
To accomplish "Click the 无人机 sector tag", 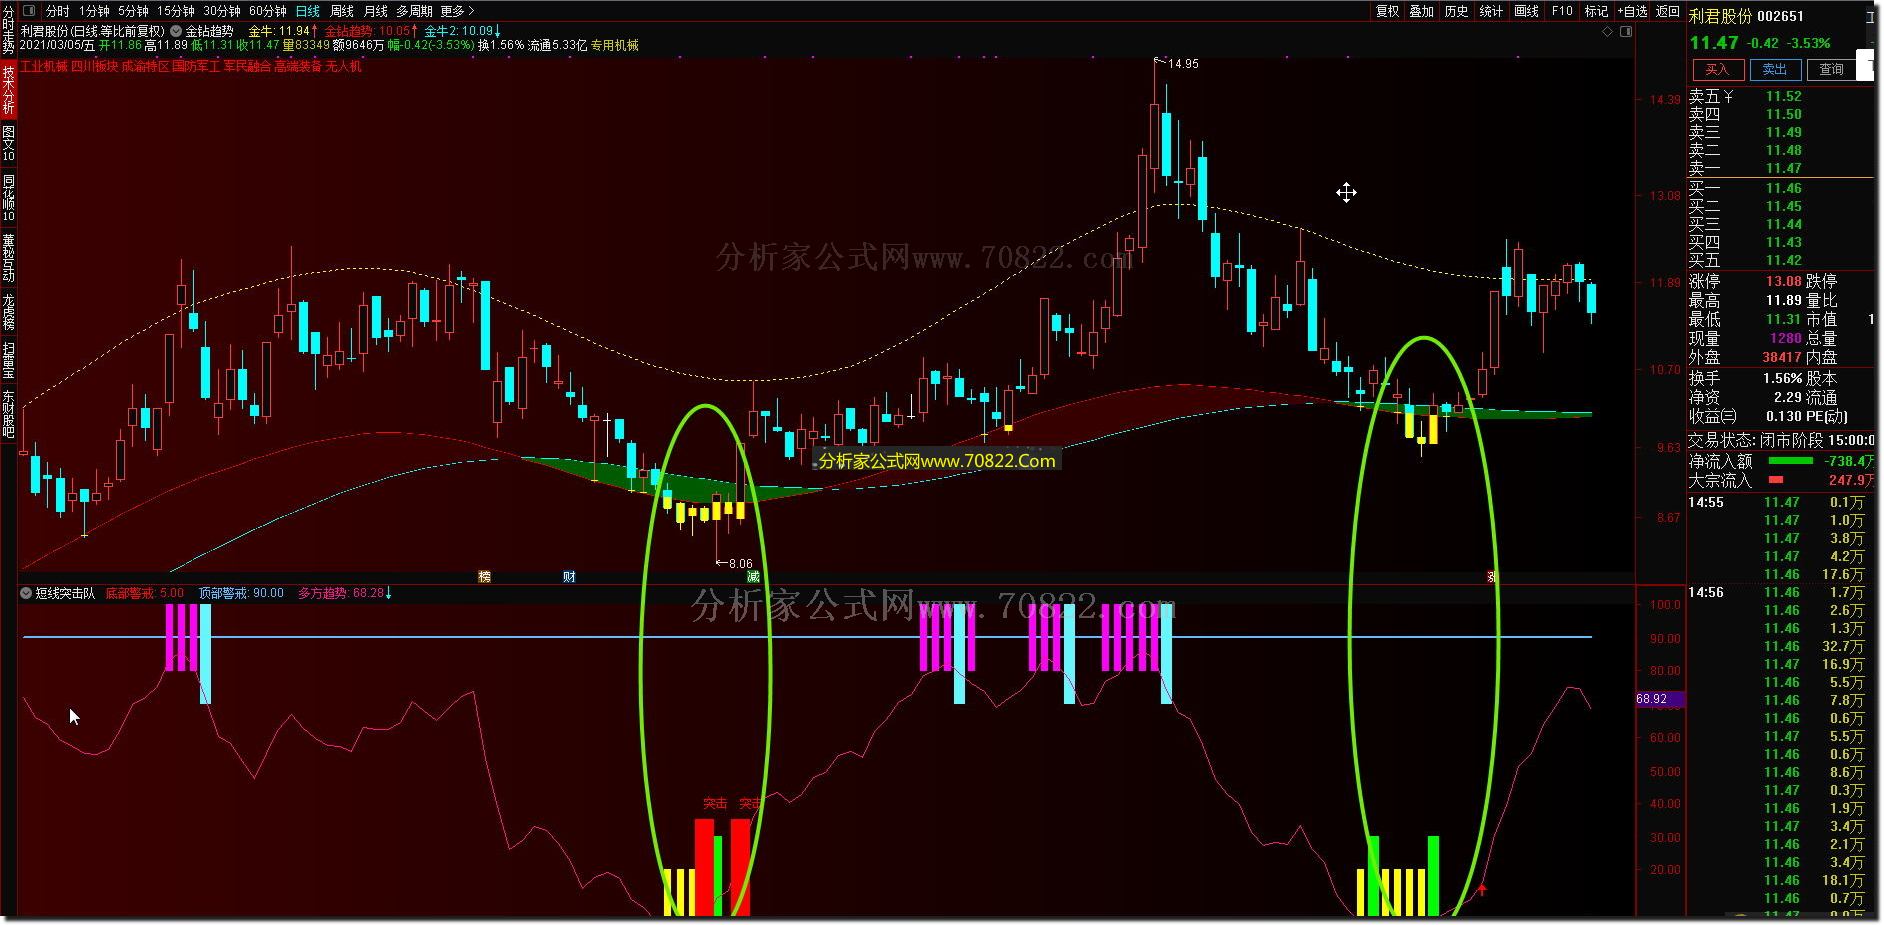I will (343, 66).
